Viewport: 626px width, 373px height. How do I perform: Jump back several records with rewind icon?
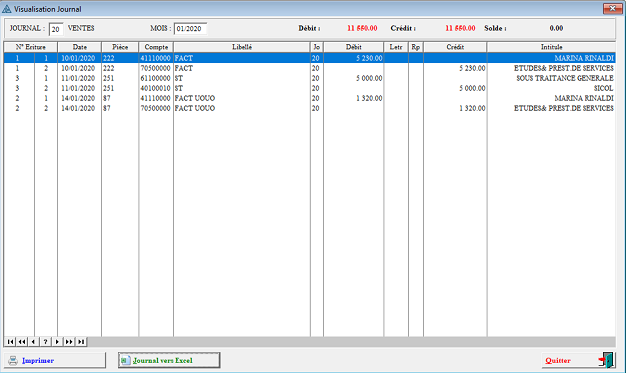pos(22,342)
